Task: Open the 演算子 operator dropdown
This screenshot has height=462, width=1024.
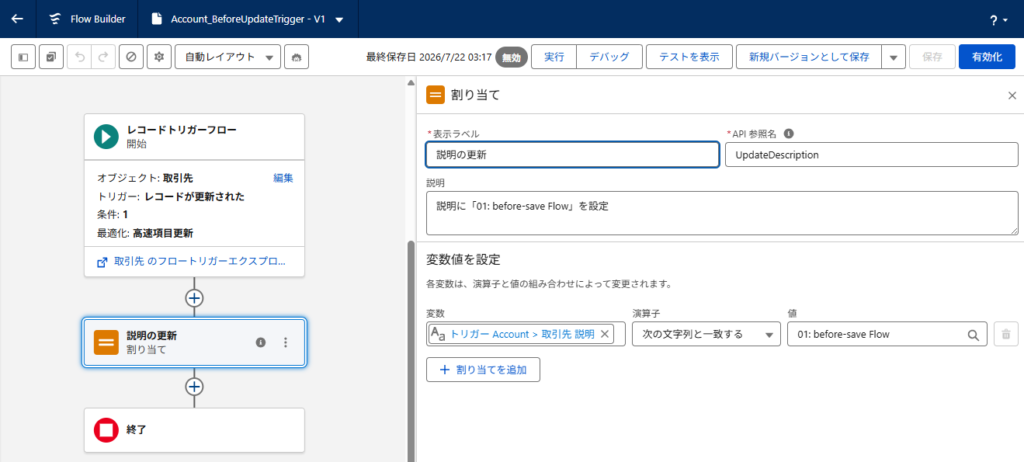Action: tap(707, 334)
